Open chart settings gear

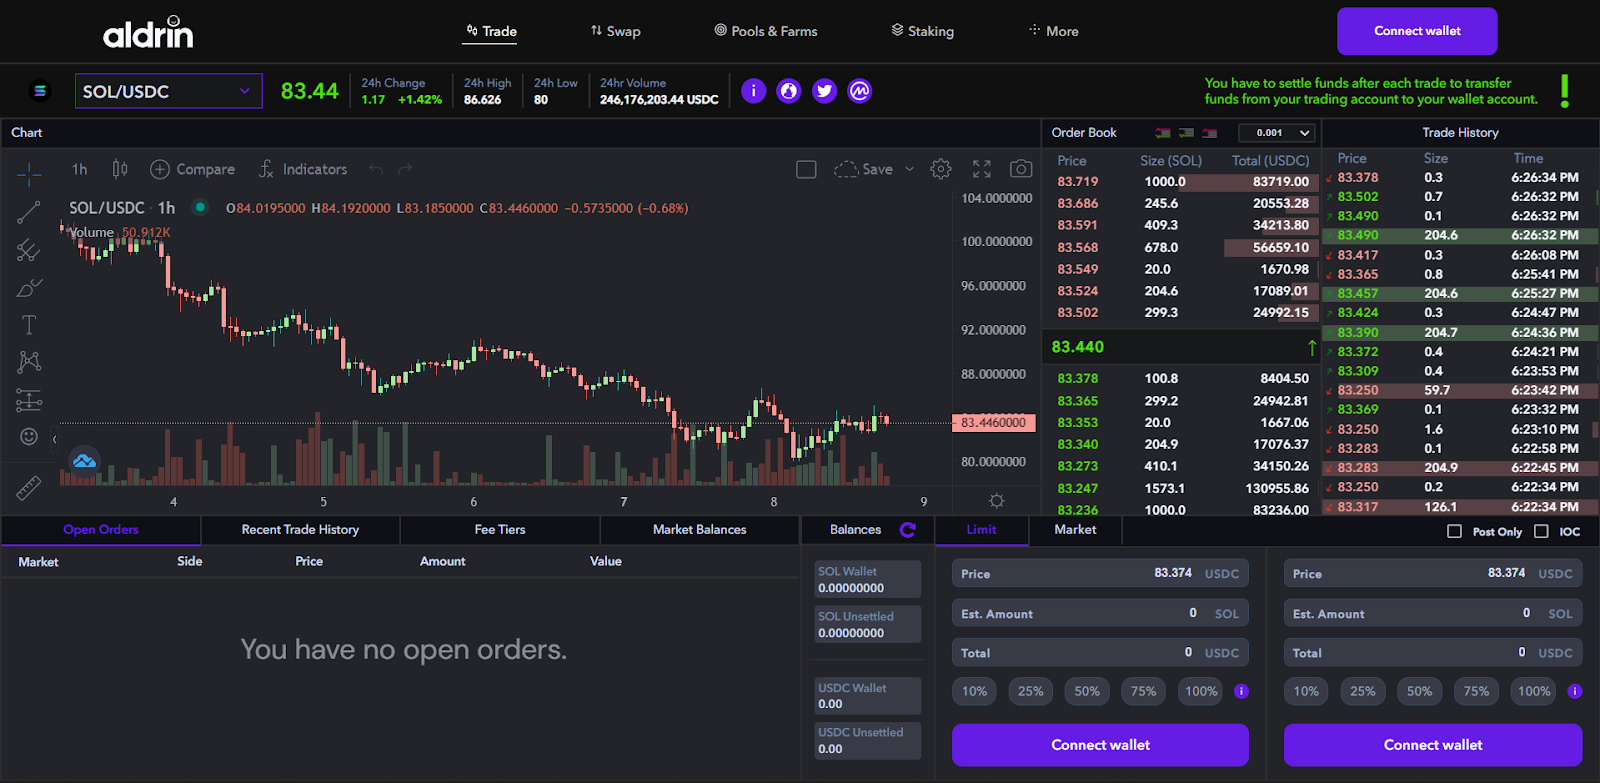tap(941, 169)
